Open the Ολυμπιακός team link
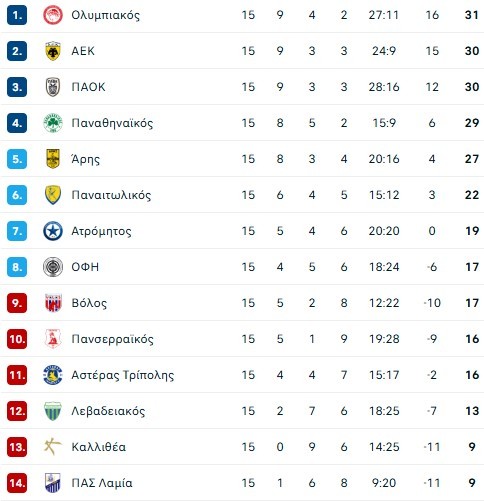The image size is (484, 501). coord(106,15)
